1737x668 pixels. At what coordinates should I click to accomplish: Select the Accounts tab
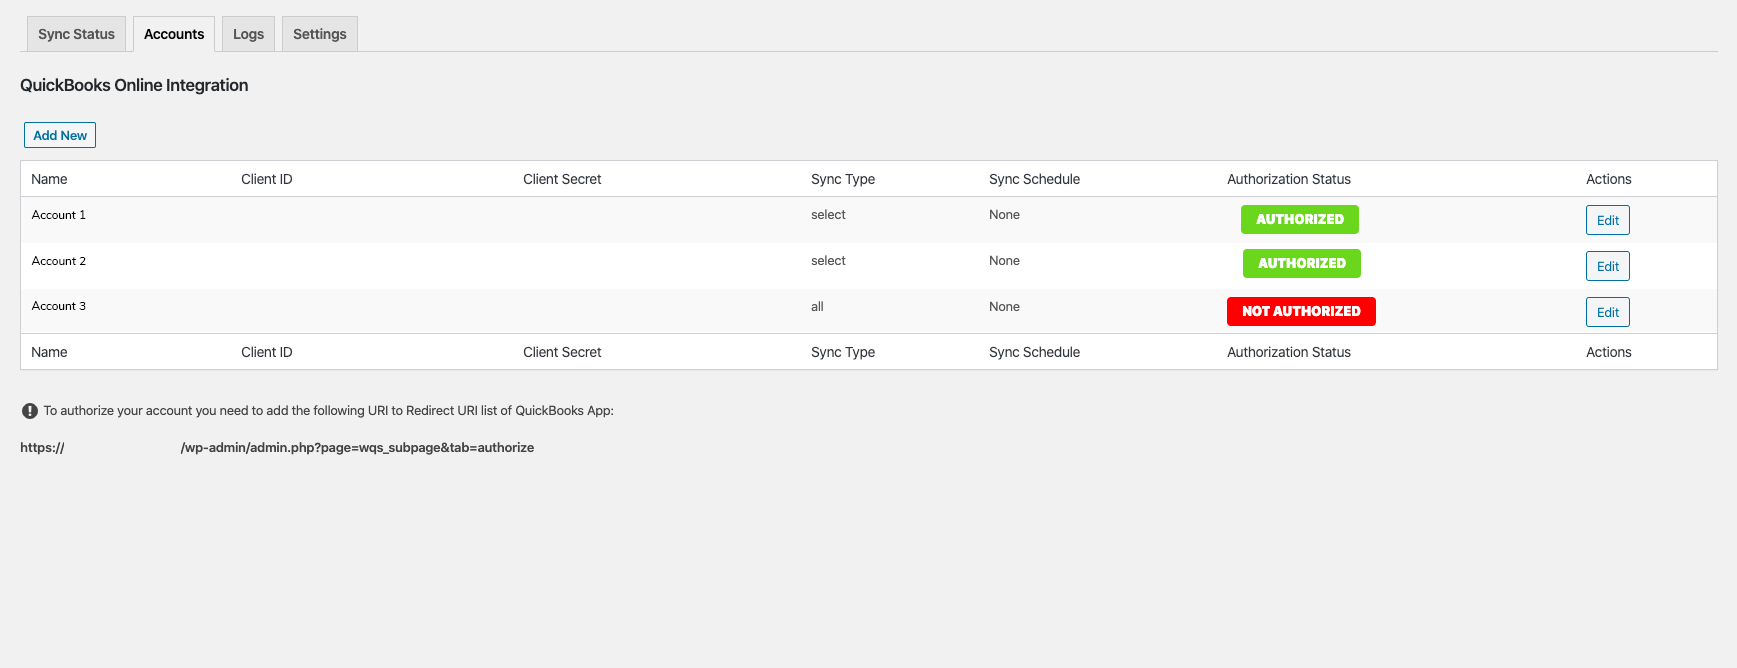174,34
